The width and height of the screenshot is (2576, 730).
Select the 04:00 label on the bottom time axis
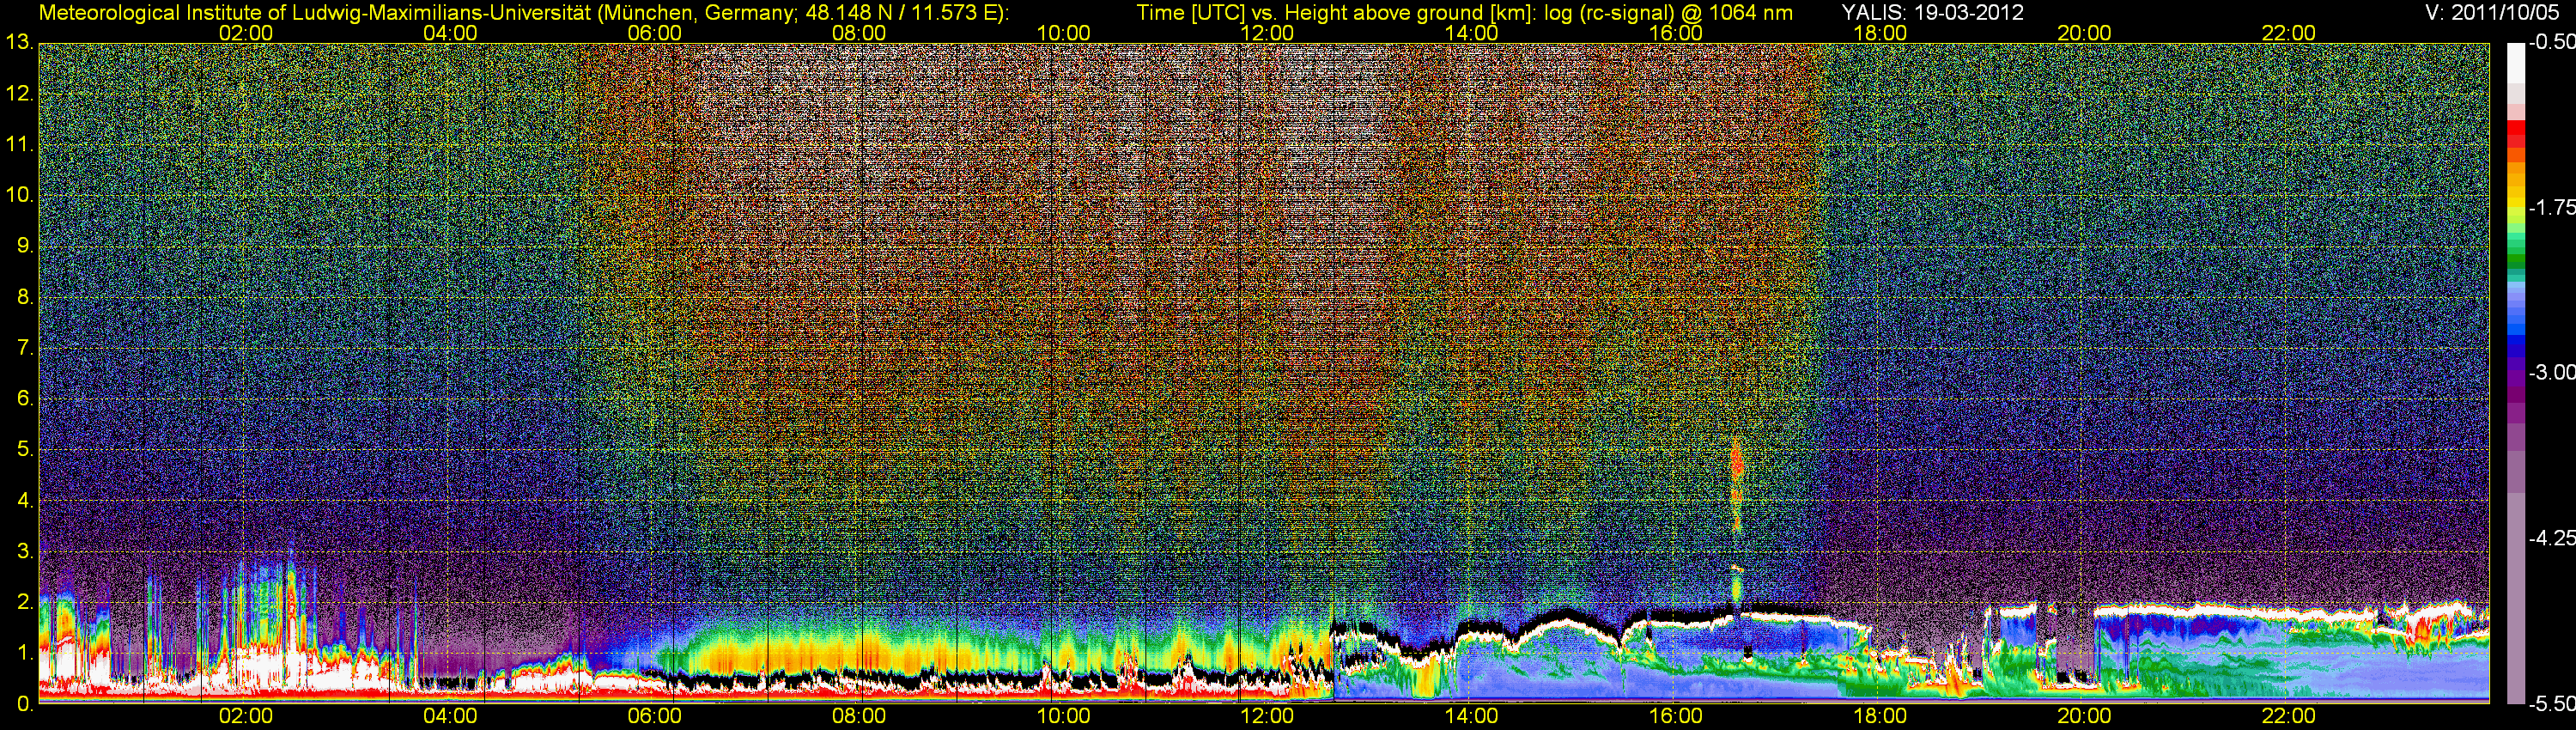(x=450, y=716)
